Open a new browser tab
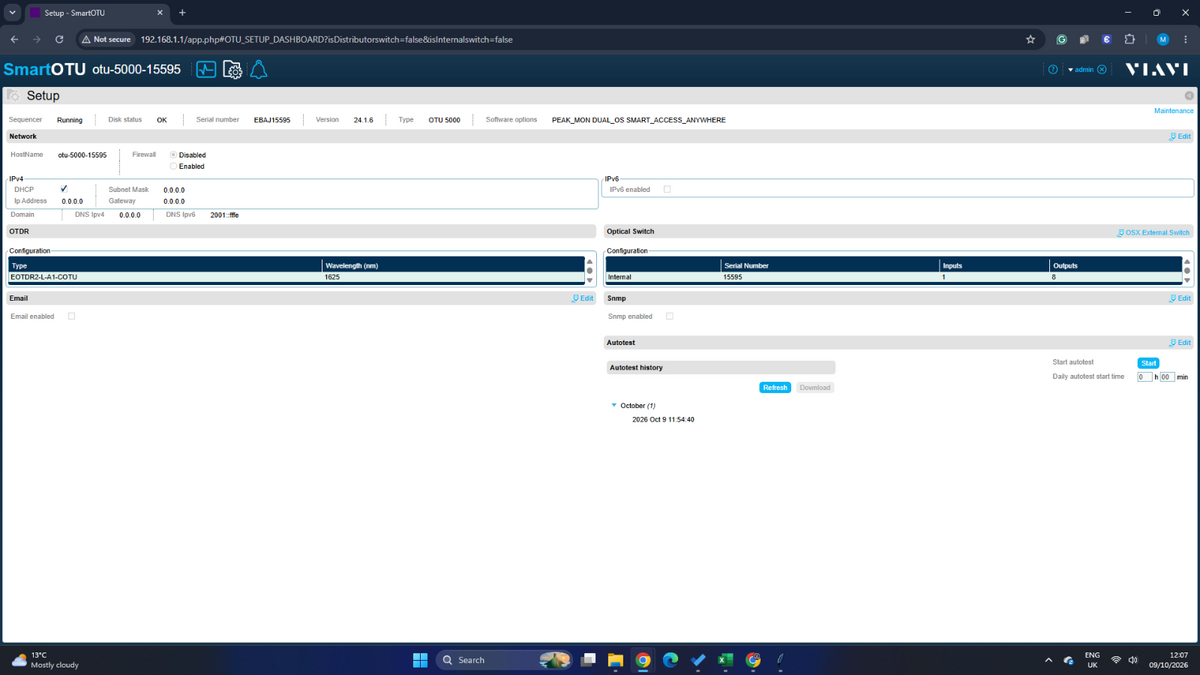 click(182, 12)
